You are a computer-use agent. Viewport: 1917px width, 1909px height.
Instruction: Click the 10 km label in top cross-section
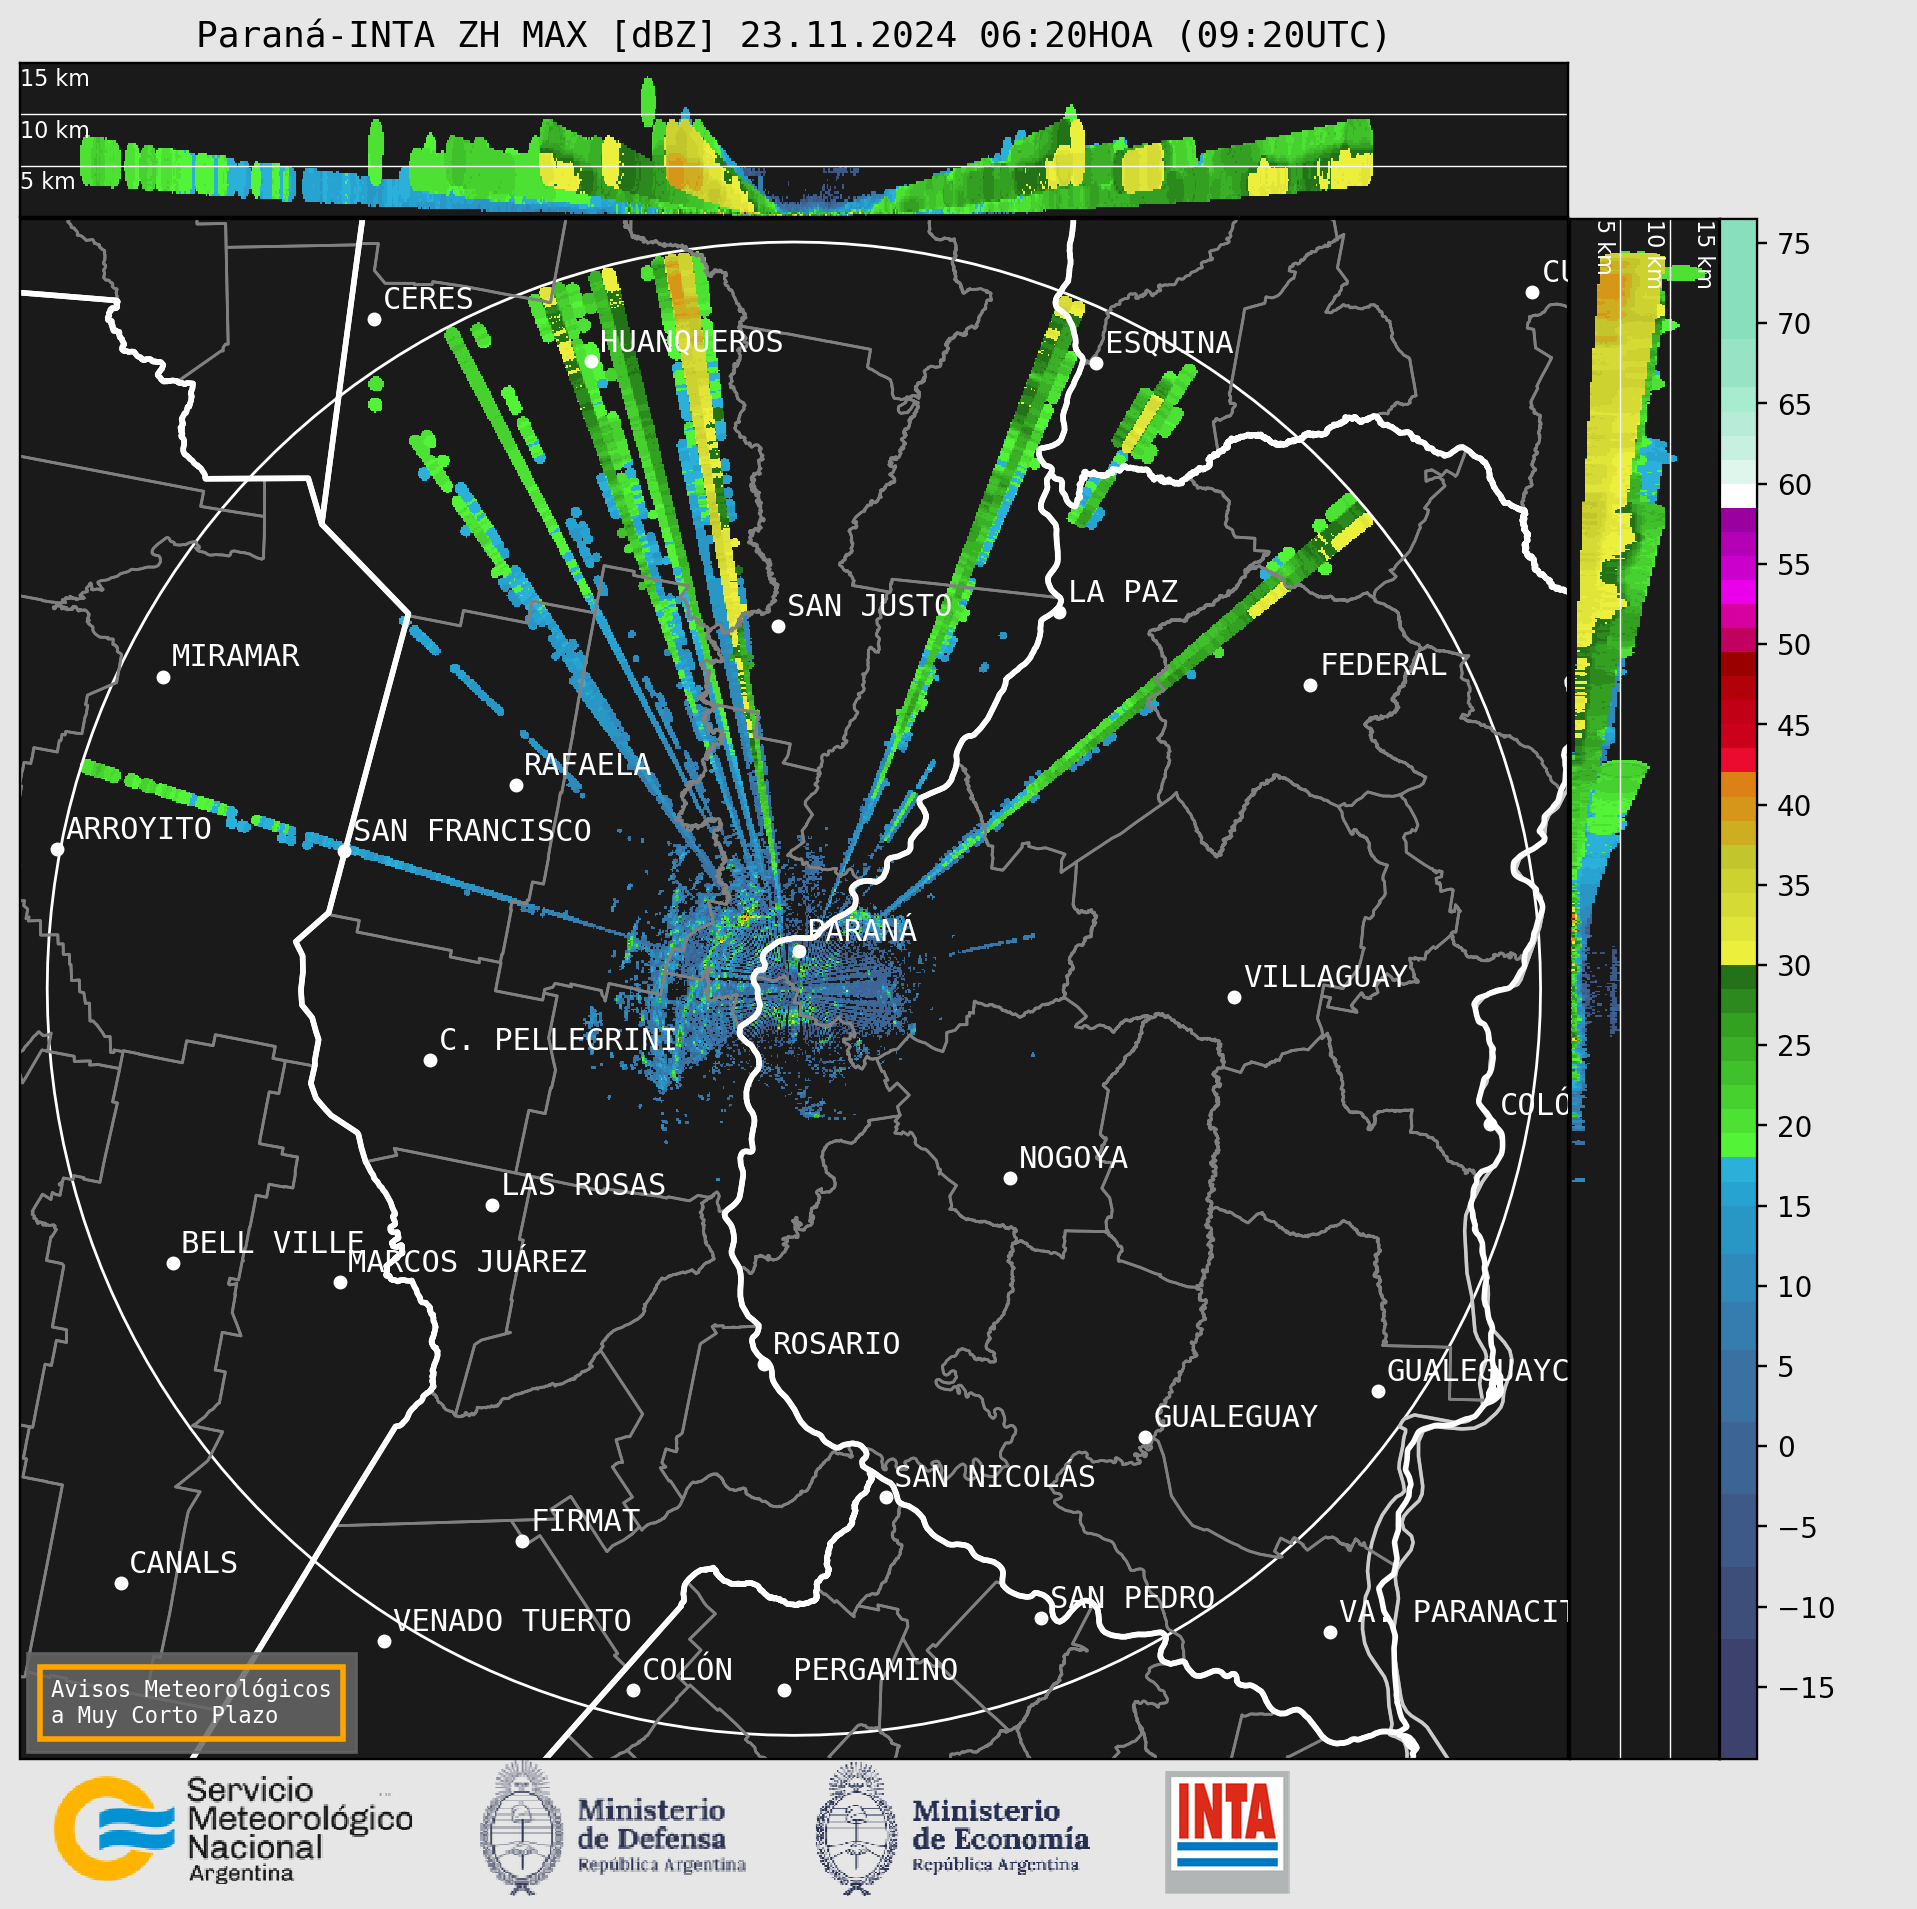point(55,130)
